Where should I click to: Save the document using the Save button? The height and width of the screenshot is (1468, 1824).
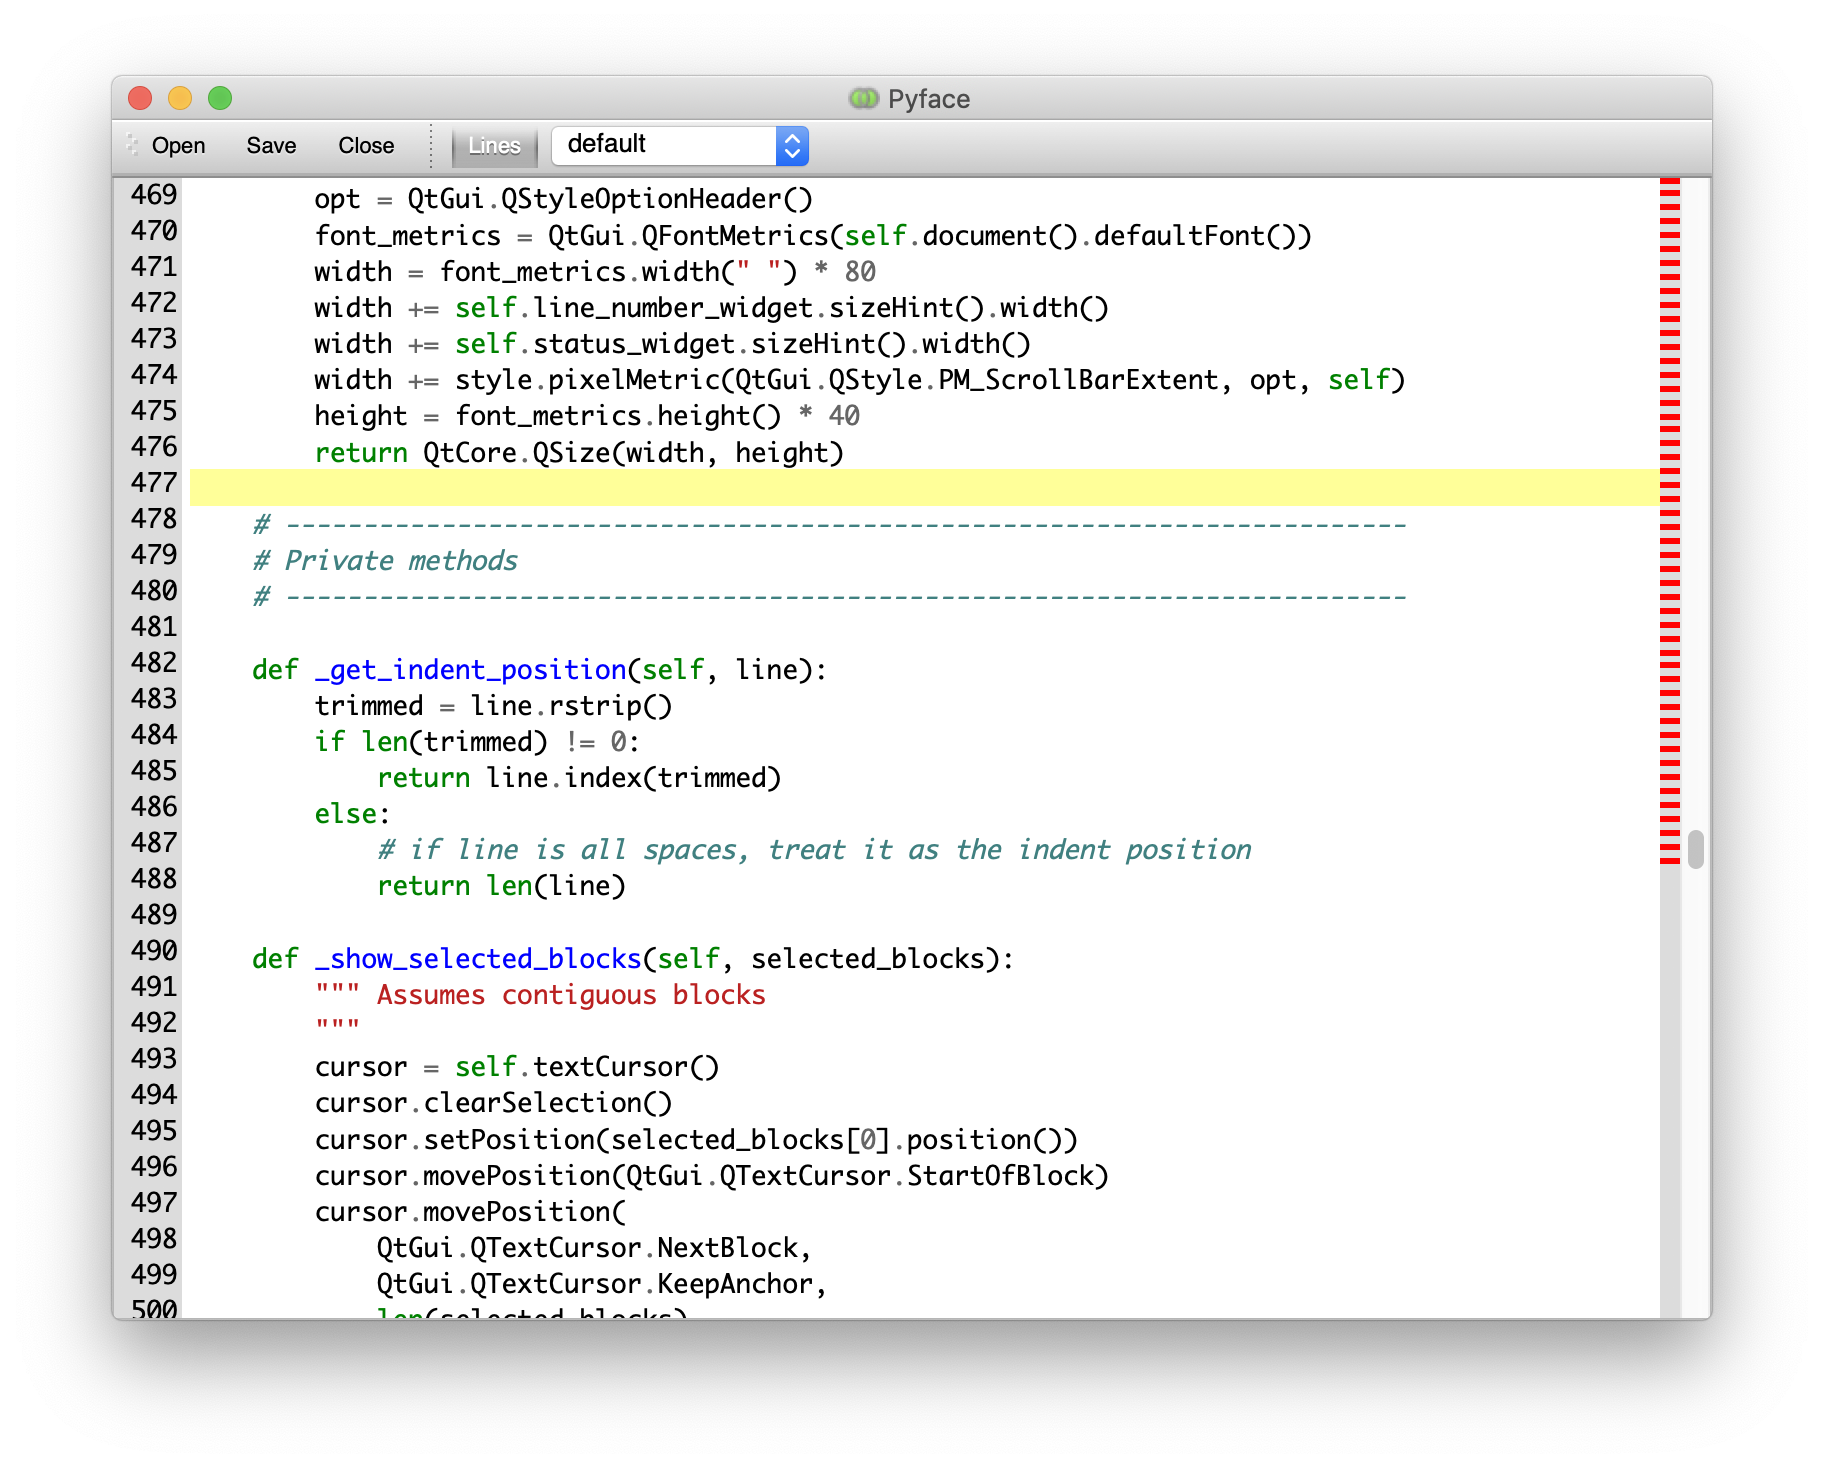coord(270,145)
